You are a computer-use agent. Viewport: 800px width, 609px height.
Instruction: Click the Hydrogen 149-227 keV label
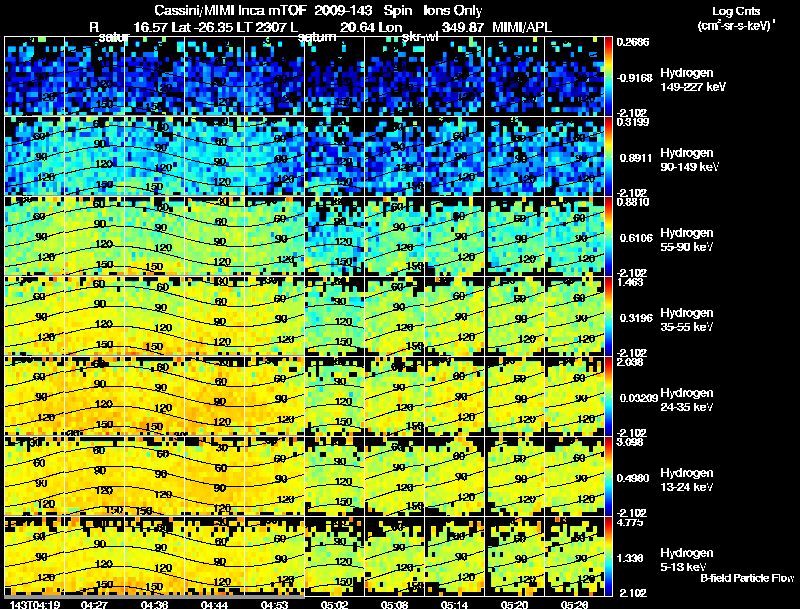pyautogui.click(x=692, y=80)
